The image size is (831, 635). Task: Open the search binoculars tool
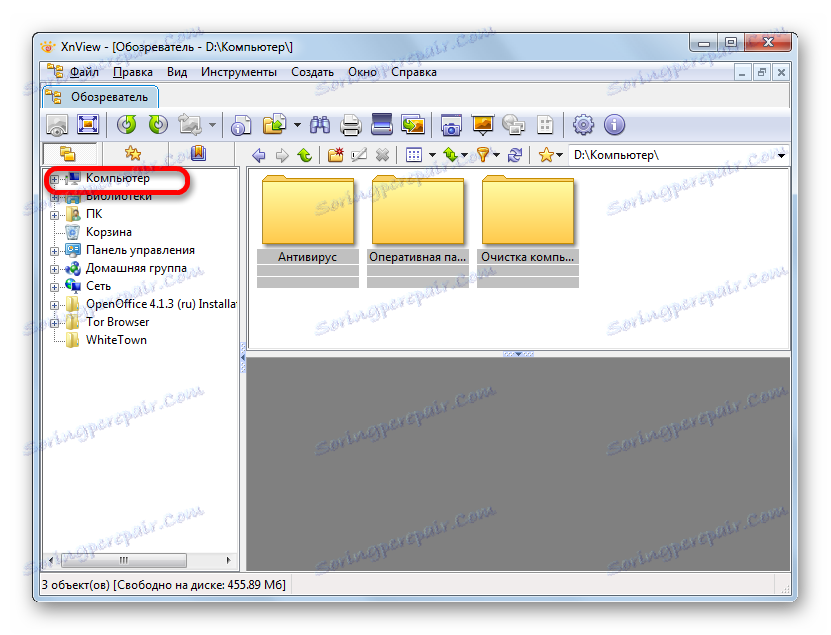[x=320, y=125]
